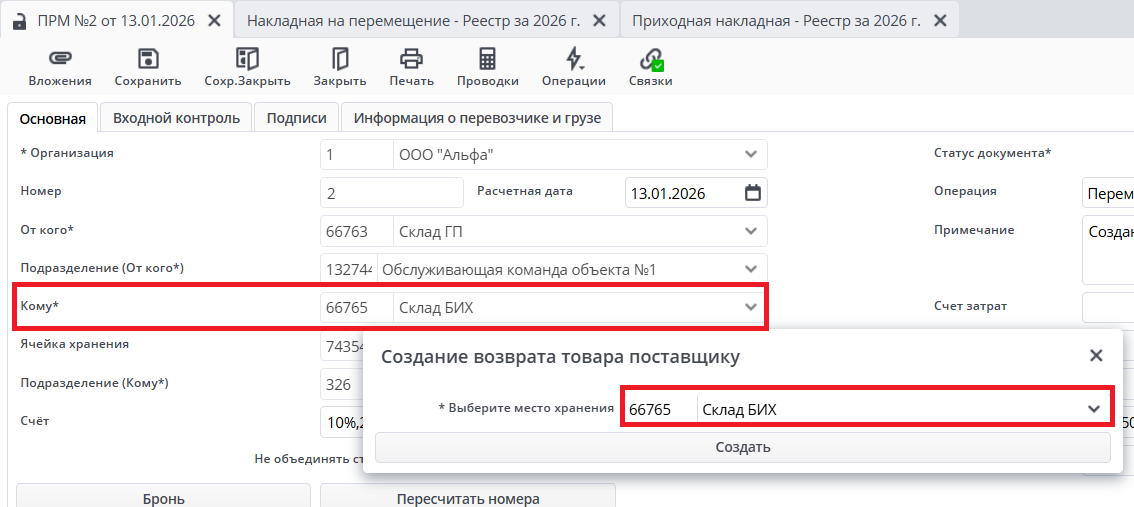Viewport: 1134px width, 507px height.
Task: Click the Организация code field with 1
Action: 357,155
